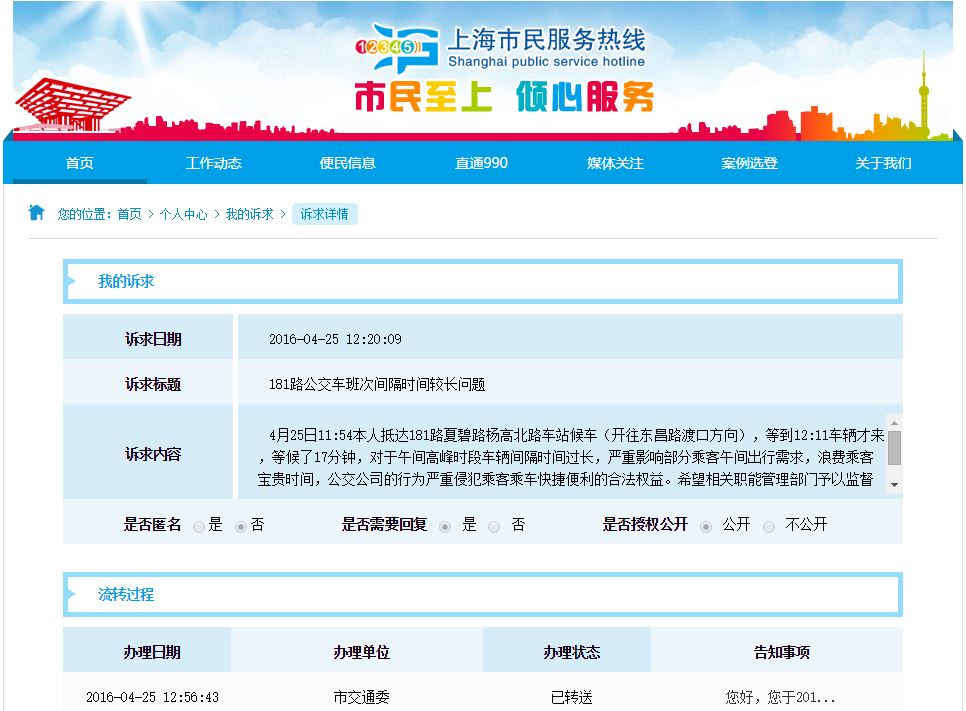The height and width of the screenshot is (711, 966).
Task: Select 否 for 是否匿名
Action: (x=241, y=526)
